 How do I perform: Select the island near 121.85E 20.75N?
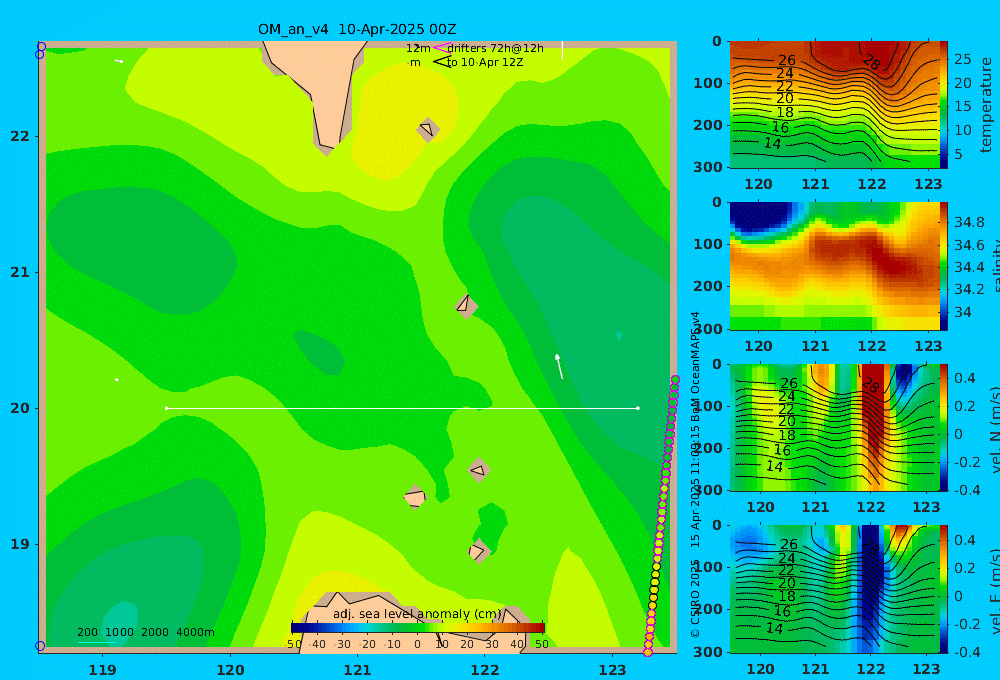[x=466, y=306]
